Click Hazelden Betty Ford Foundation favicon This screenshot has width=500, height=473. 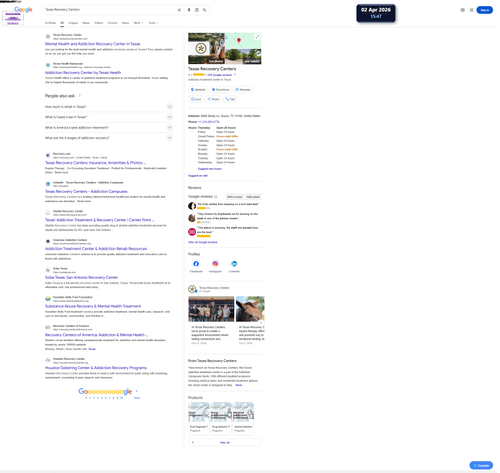coord(48,299)
